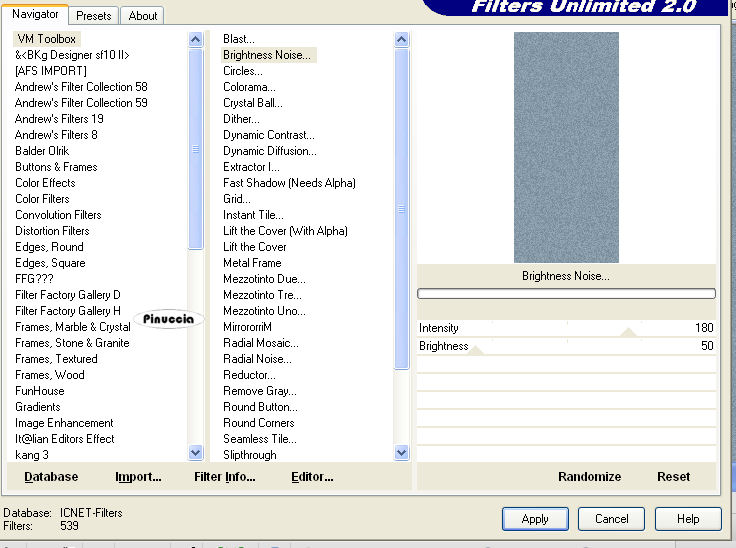Click the category list scrollbar thumb

(x=195, y=149)
